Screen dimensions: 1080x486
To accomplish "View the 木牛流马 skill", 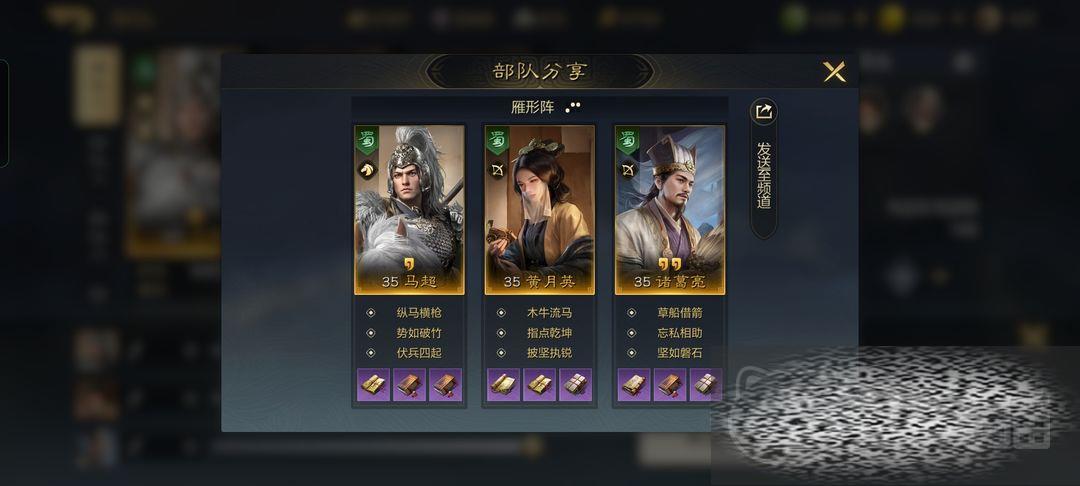I will (x=549, y=313).
